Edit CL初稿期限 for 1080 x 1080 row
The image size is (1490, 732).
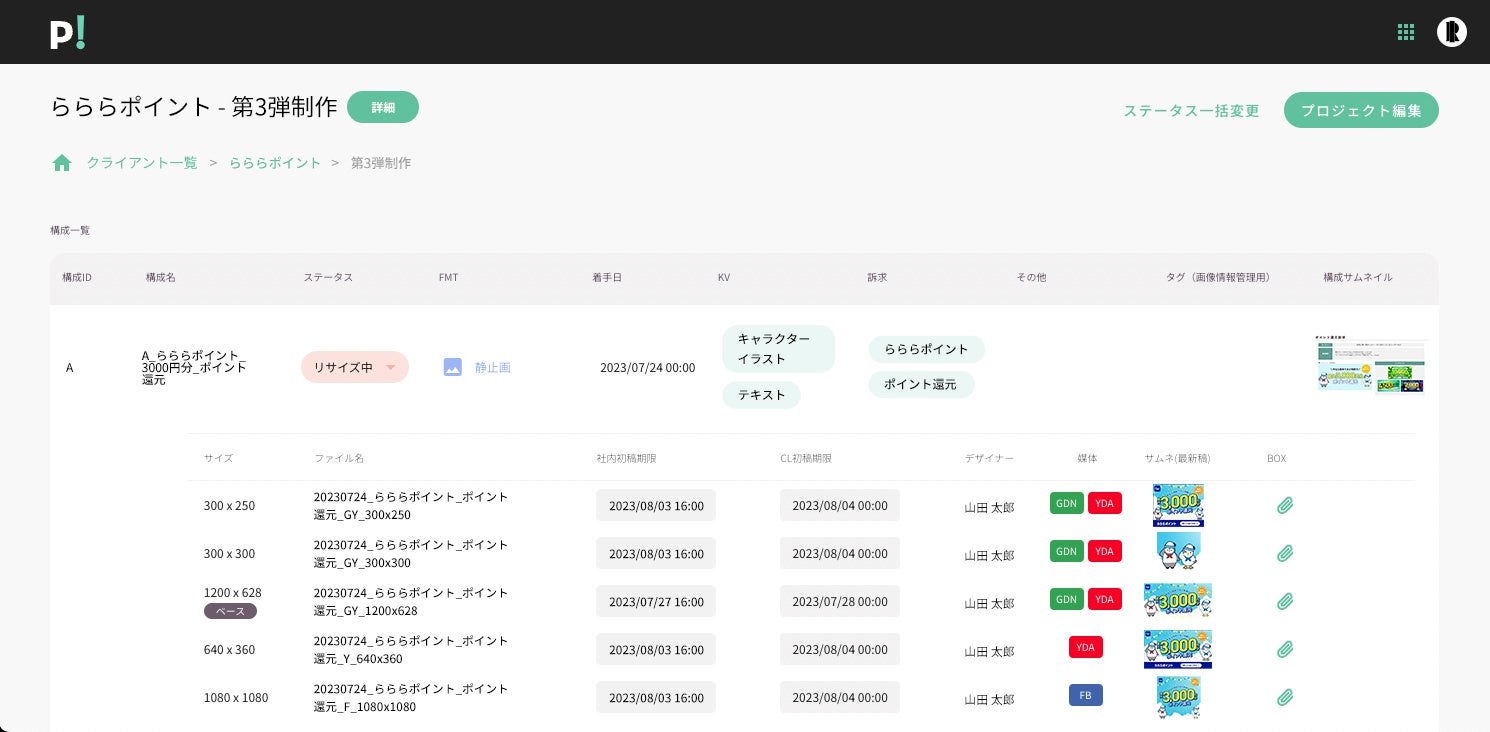pyautogui.click(x=840, y=697)
